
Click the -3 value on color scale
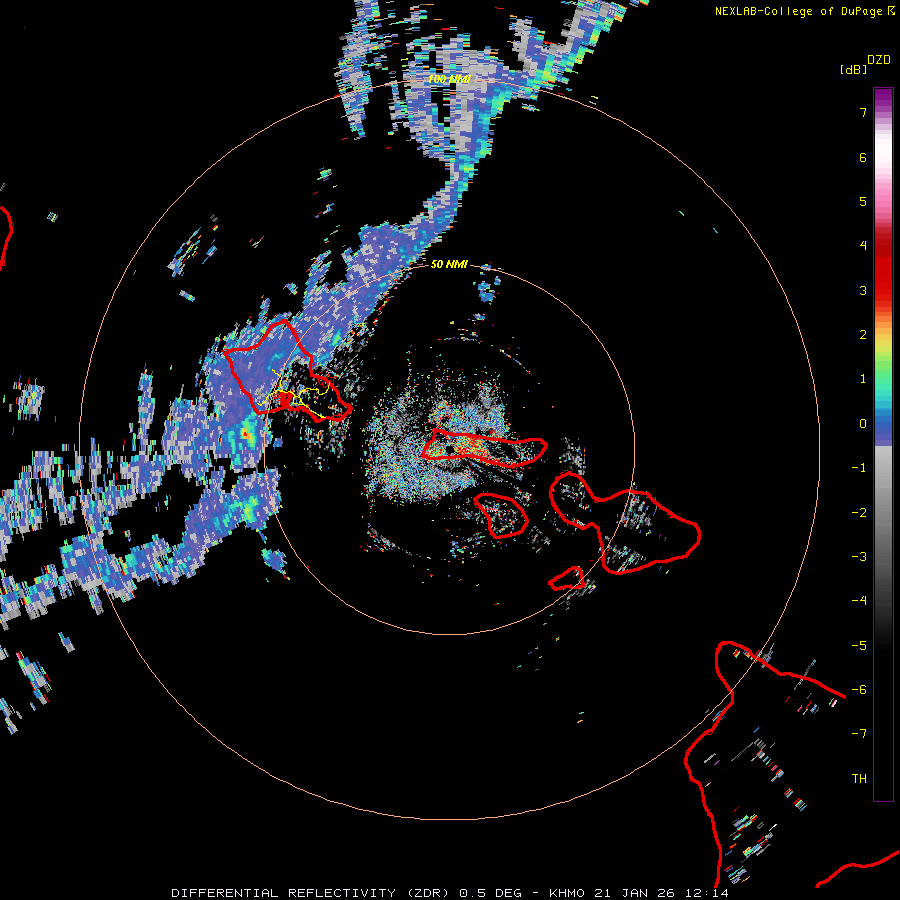[x=859, y=557]
